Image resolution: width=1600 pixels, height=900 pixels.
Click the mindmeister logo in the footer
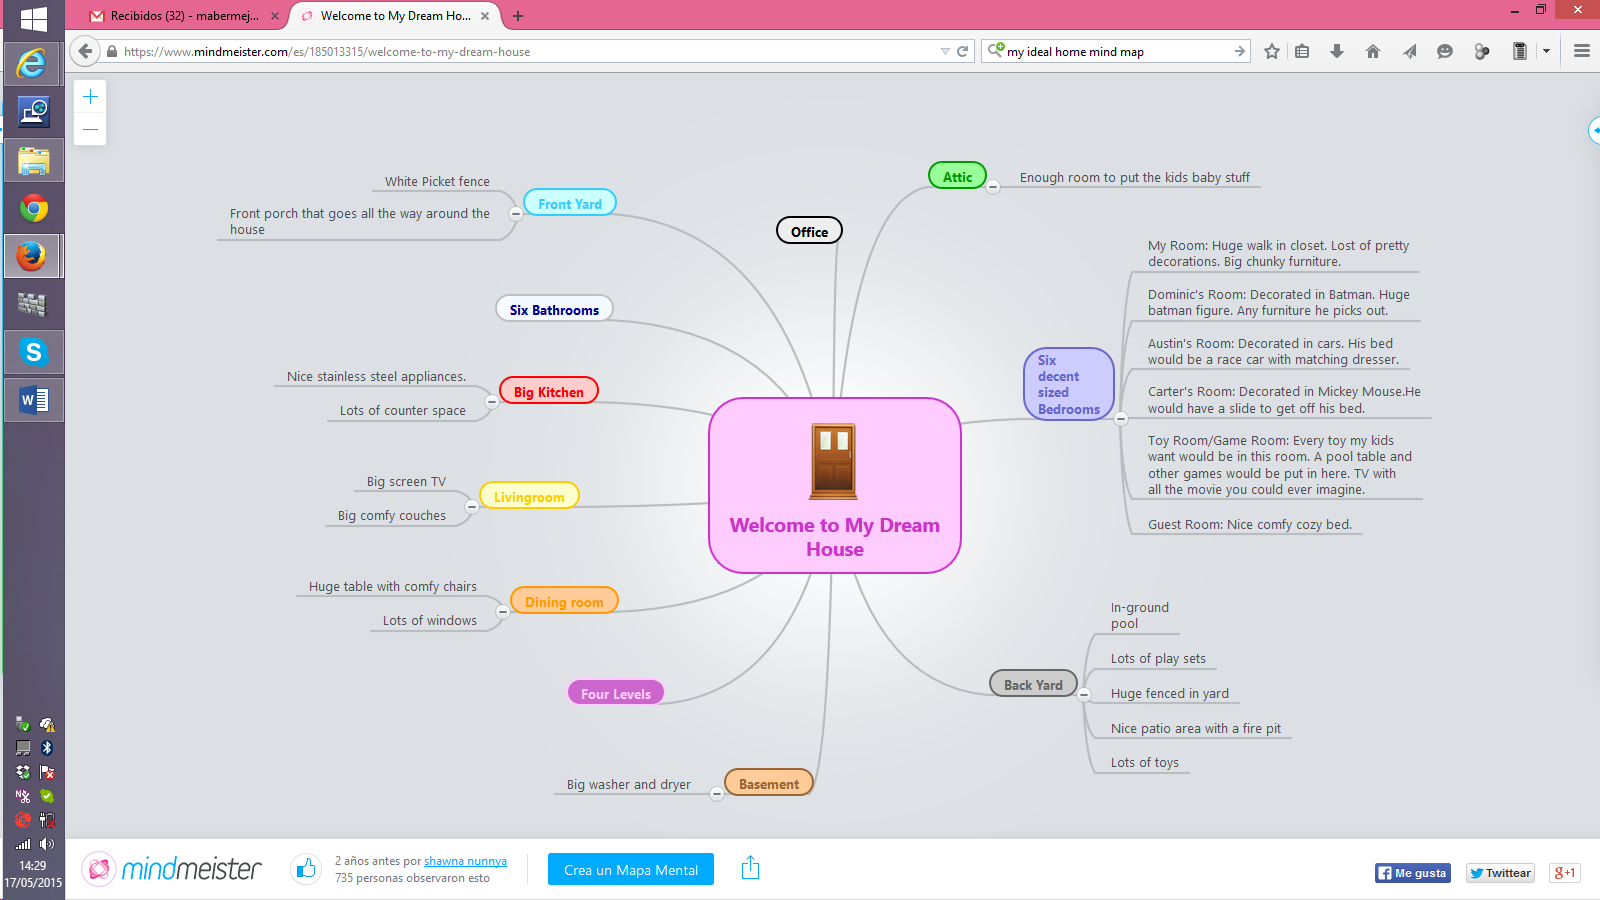[171, 869]
